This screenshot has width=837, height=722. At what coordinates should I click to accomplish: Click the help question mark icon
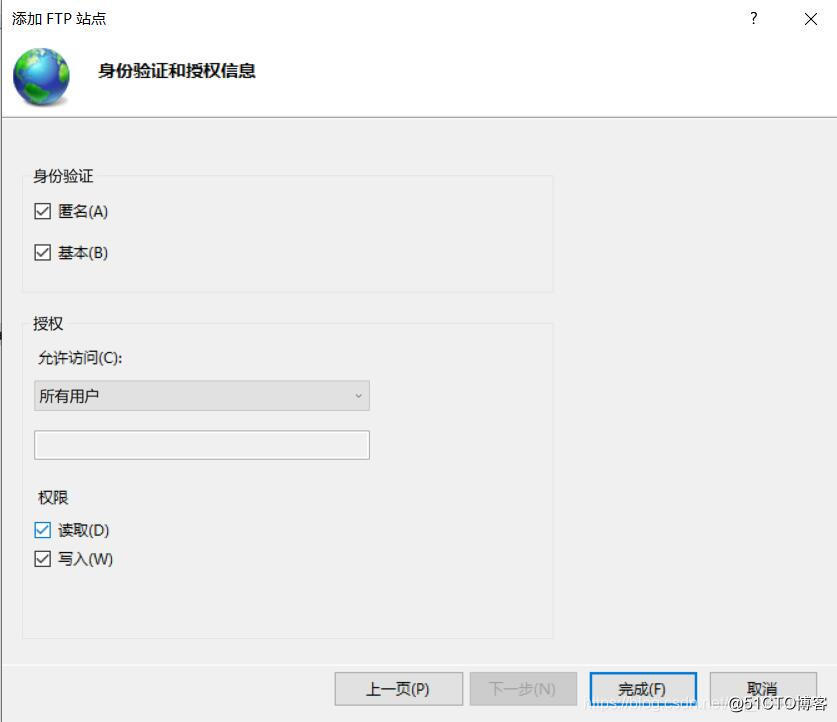(753, 19)
